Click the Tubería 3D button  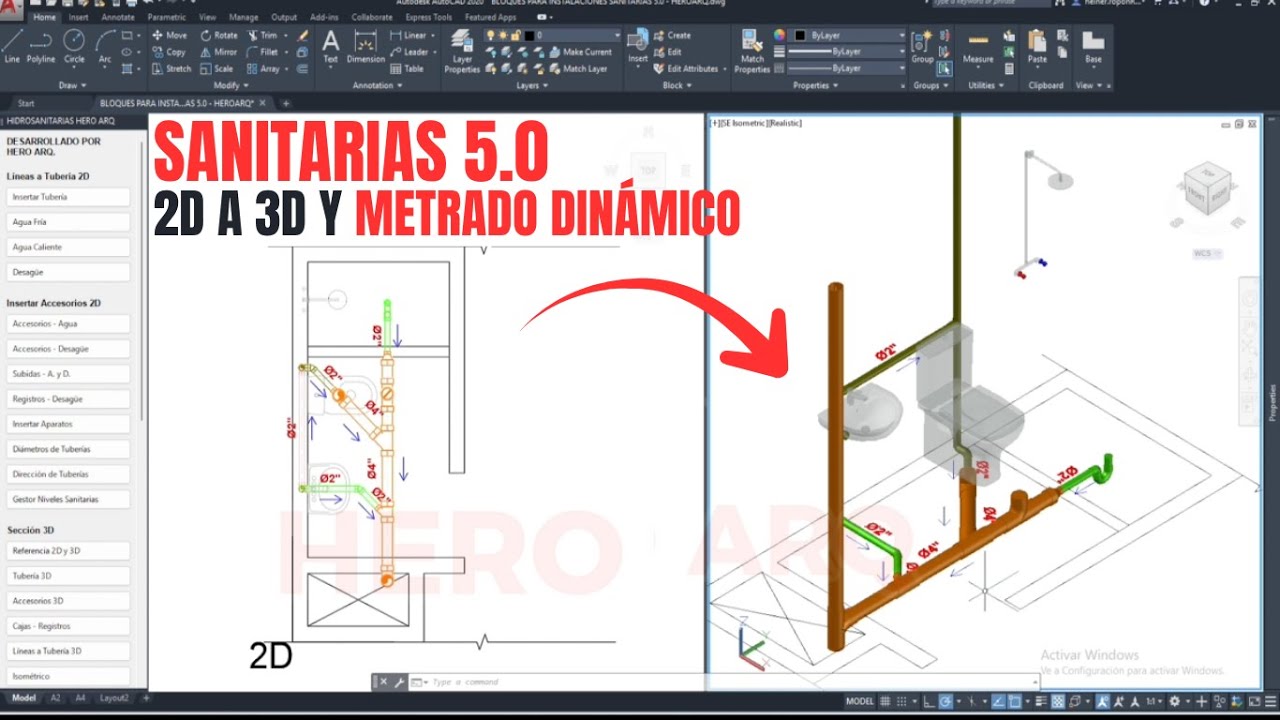tap(68, 576)
